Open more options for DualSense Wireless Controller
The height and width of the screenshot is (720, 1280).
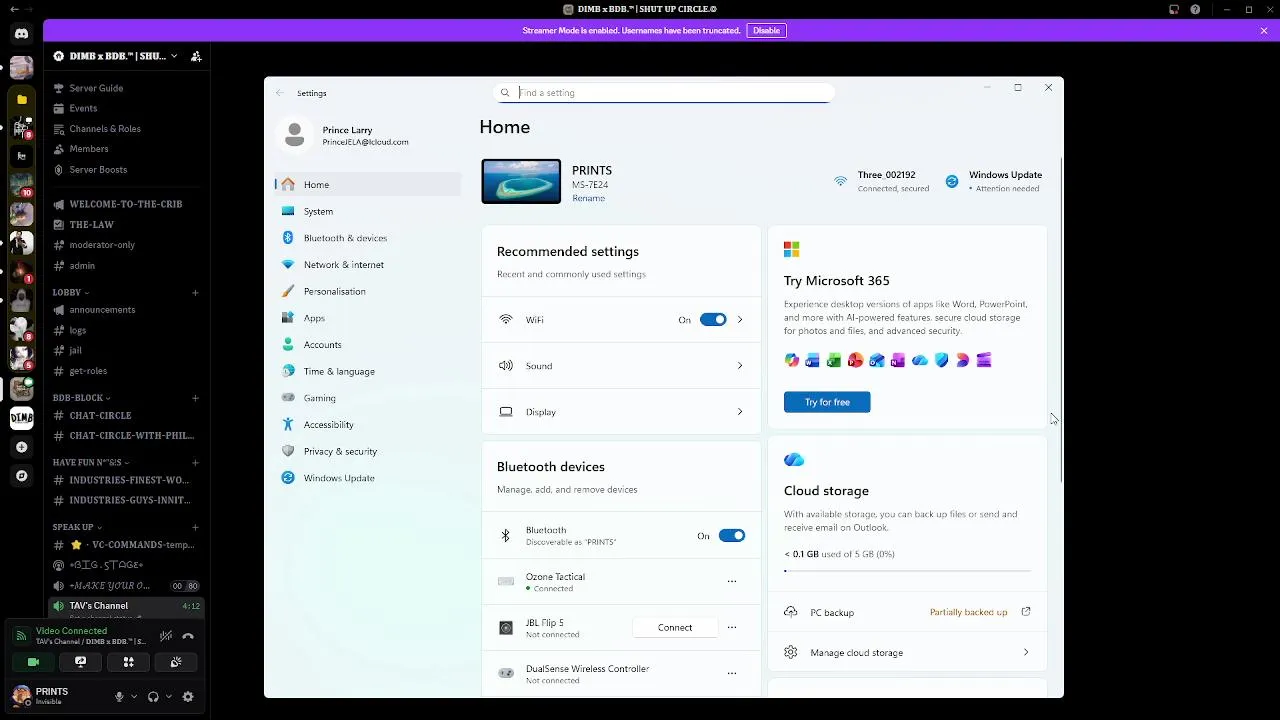coord(732,673)
